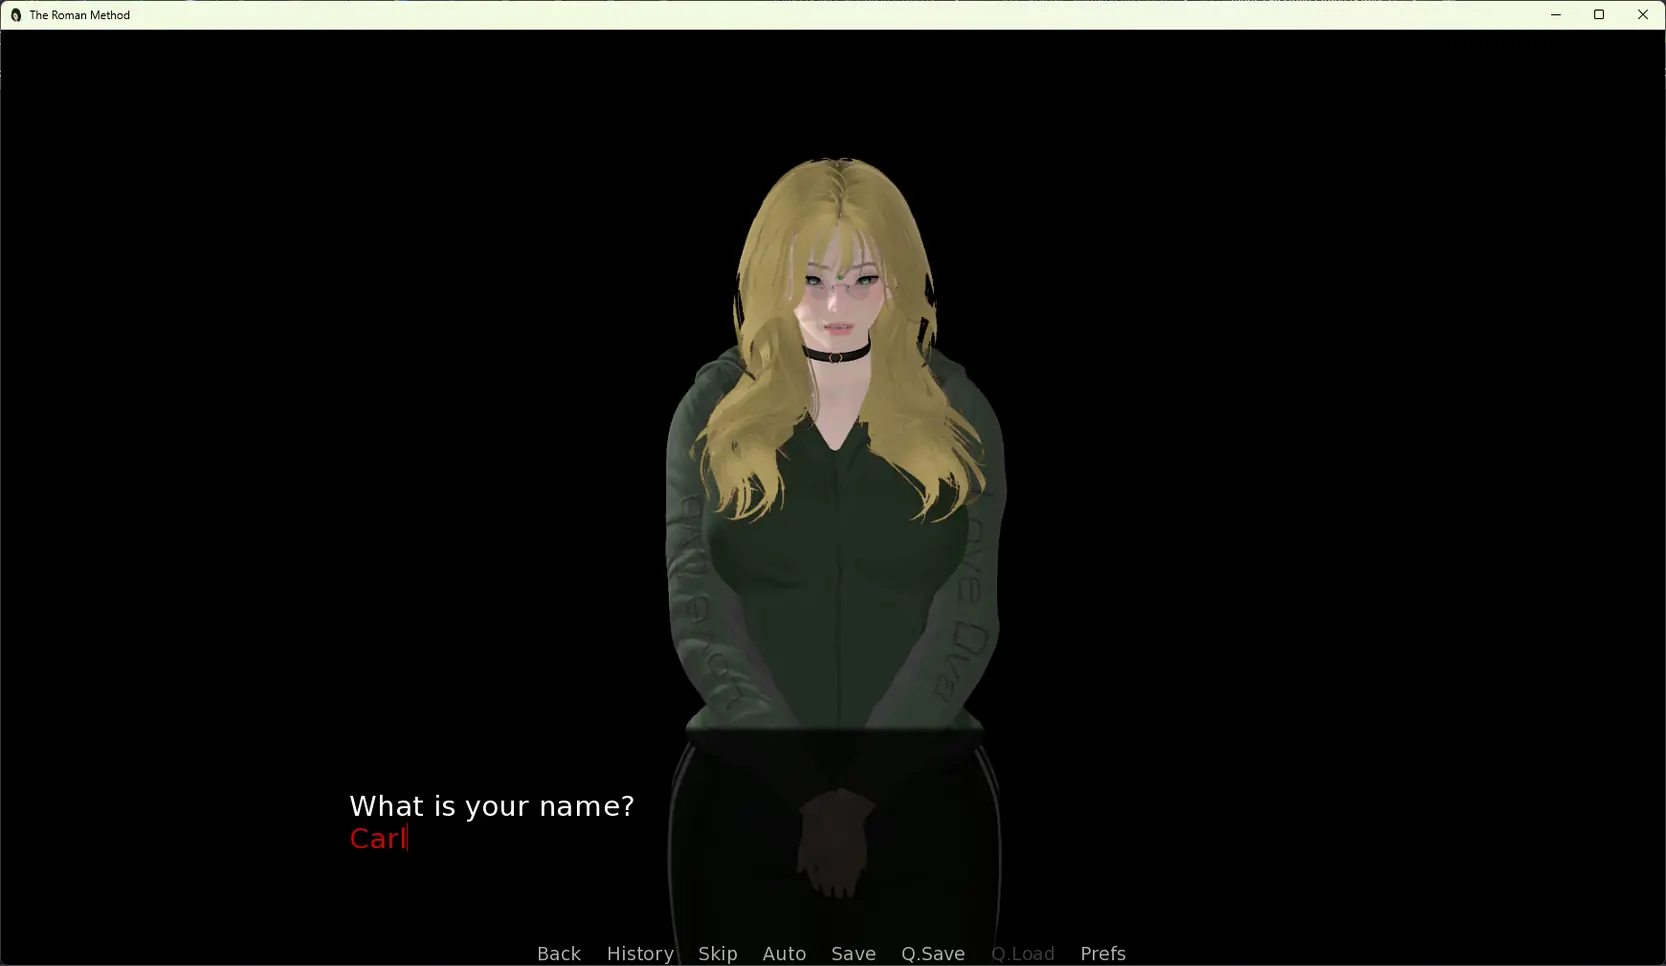
Task: Open the Prefs screen
Action: tap(1103, 953)
